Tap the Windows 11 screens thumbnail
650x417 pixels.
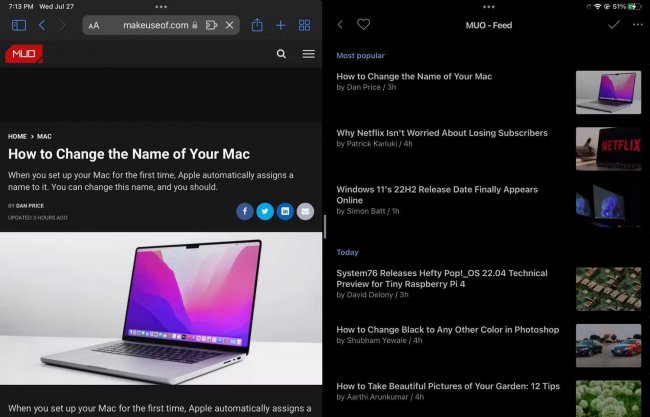pyautogui.click(x=608, y=206)
